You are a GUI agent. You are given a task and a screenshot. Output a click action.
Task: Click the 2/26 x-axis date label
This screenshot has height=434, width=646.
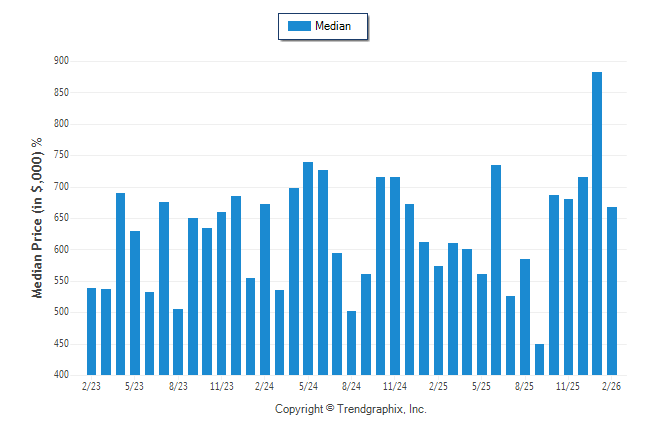(611, 386)
